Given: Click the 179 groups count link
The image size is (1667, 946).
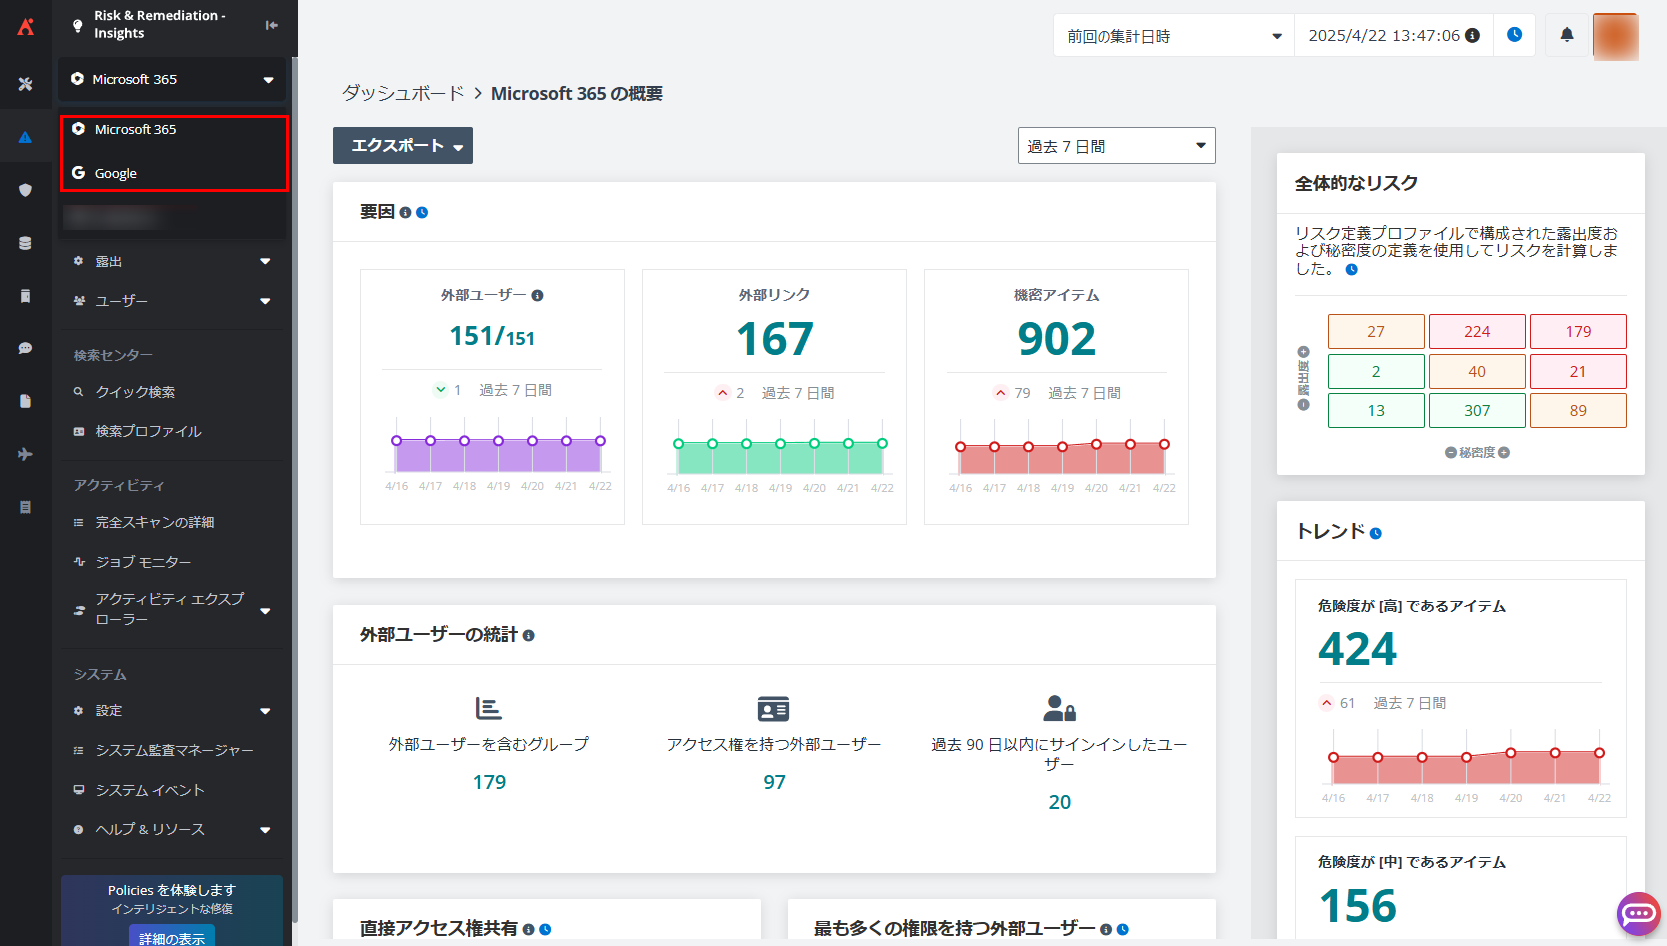Looking at the screenshot, I should [489, 783].
